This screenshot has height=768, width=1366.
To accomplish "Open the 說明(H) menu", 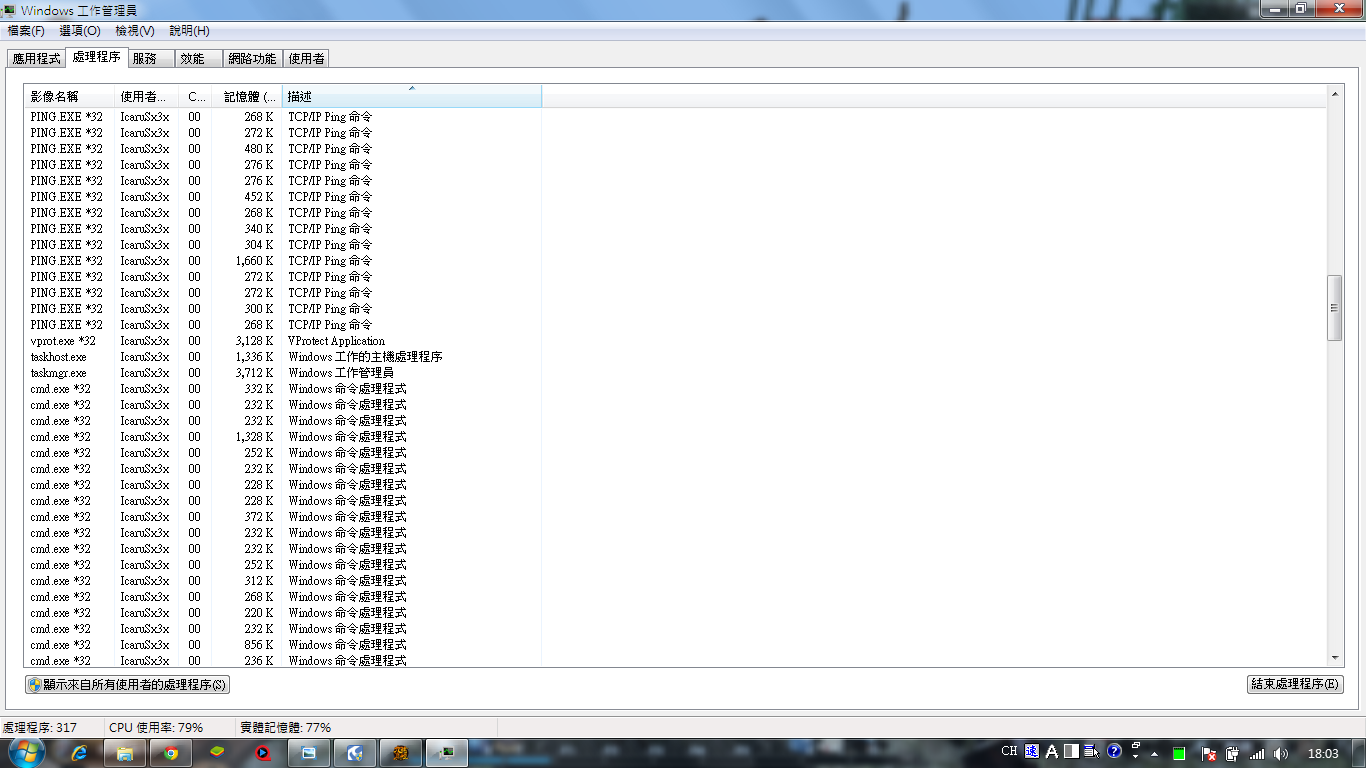I will coord(190,31).
